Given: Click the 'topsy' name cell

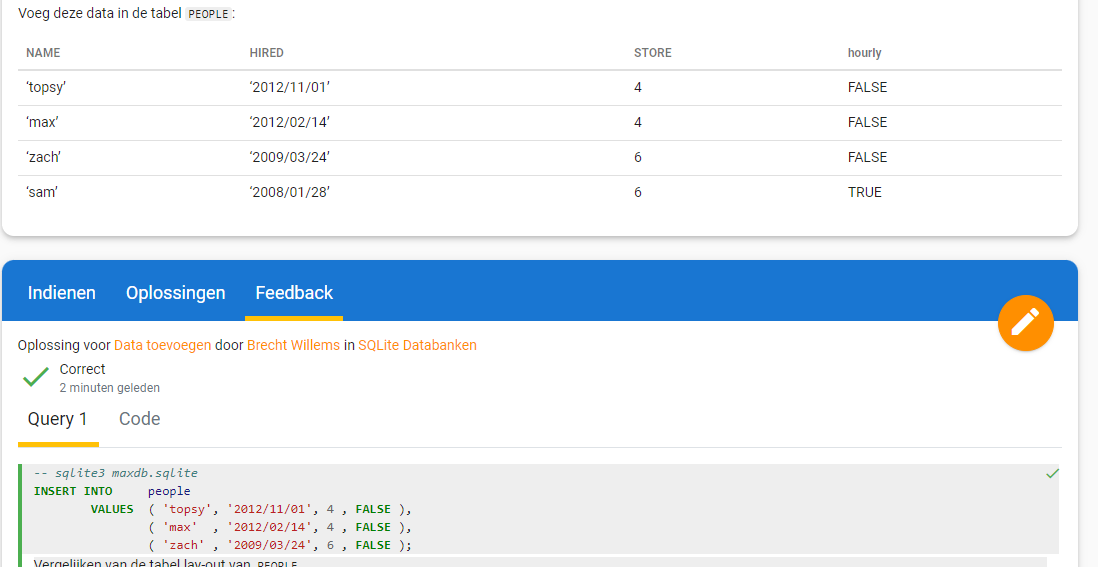Looking at the screenshot, I should tap(46, 88).
